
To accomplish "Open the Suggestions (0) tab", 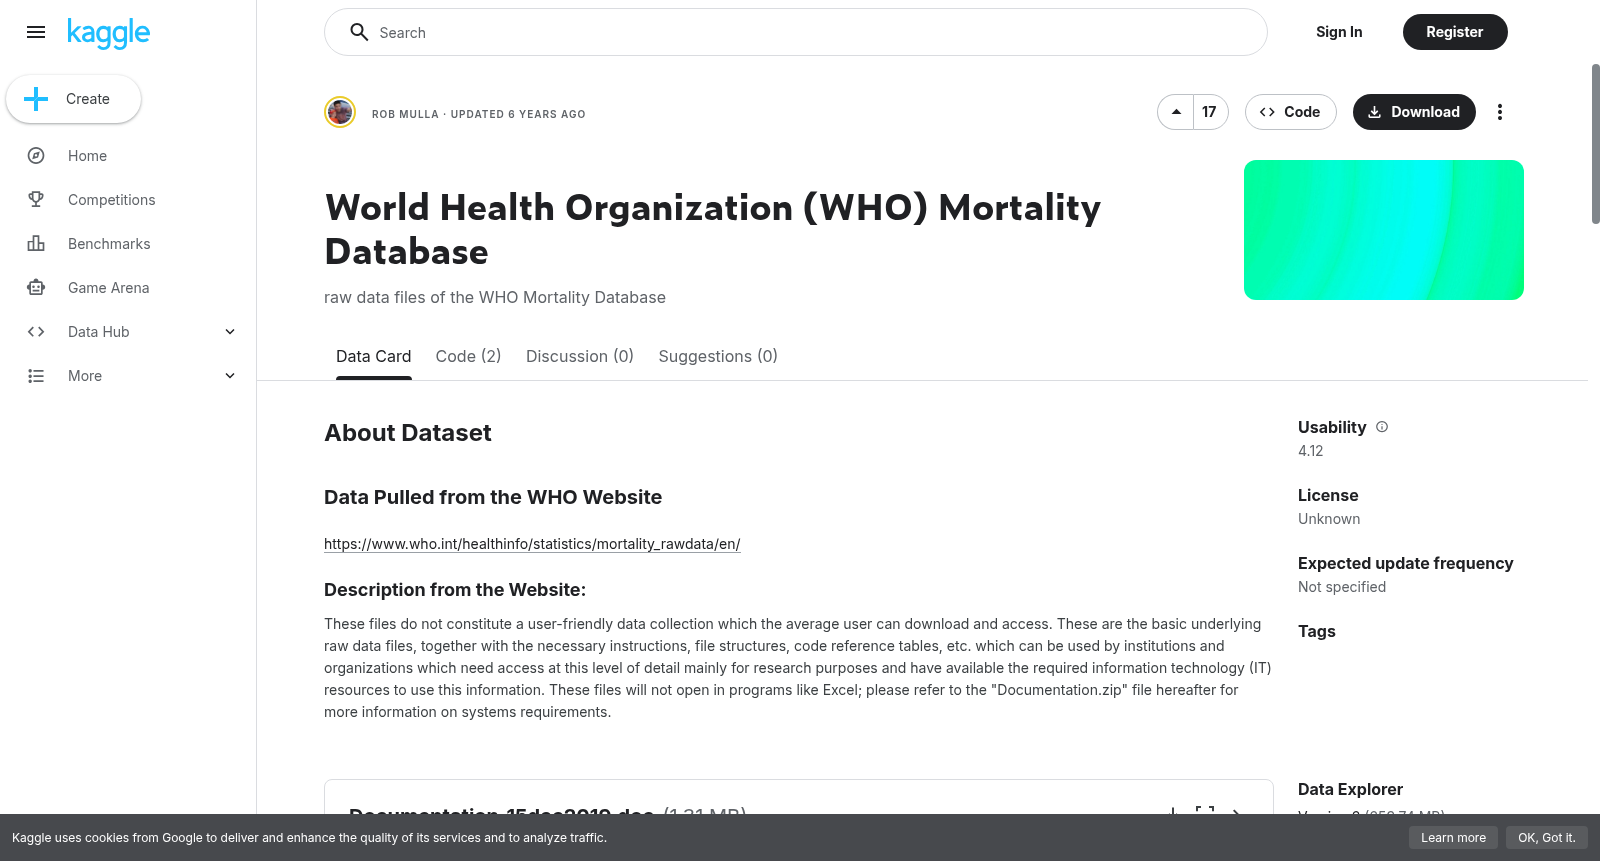I will coord(718,357).
